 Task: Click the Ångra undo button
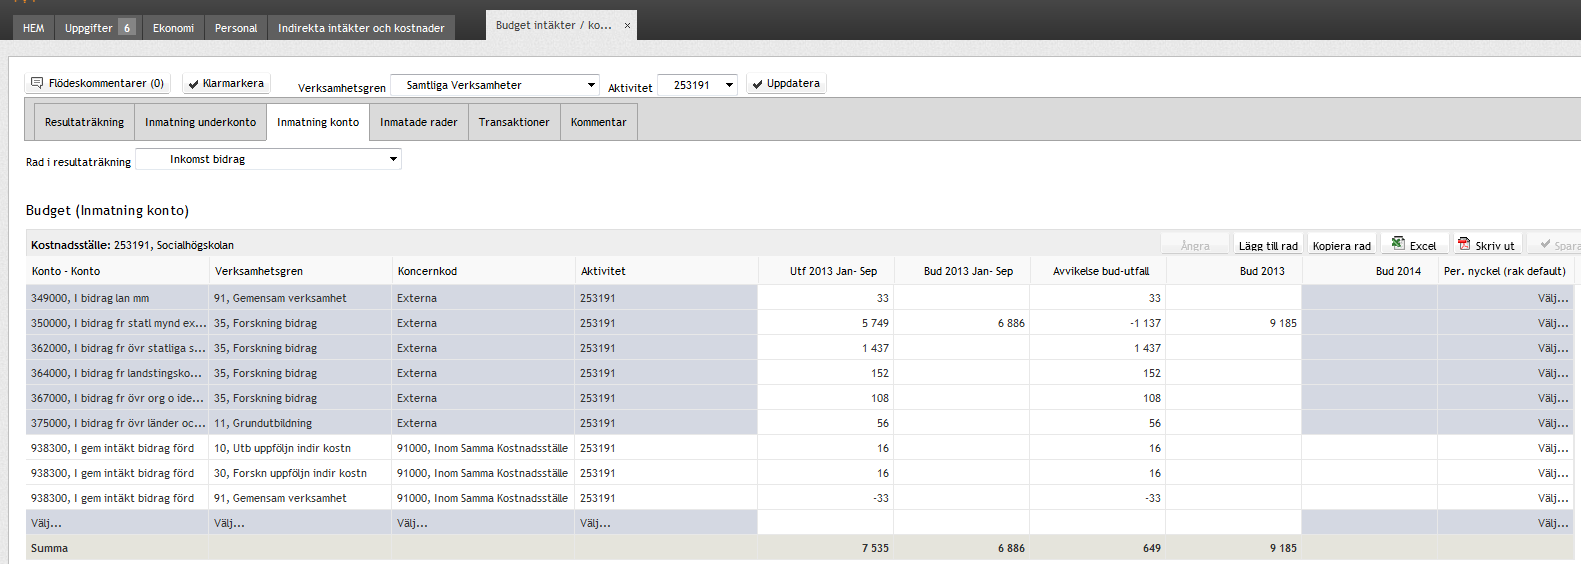1195,245
